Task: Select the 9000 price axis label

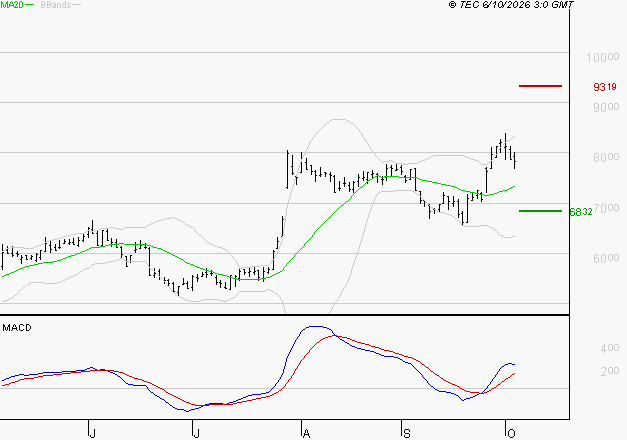Action: [x=606, y=107]
